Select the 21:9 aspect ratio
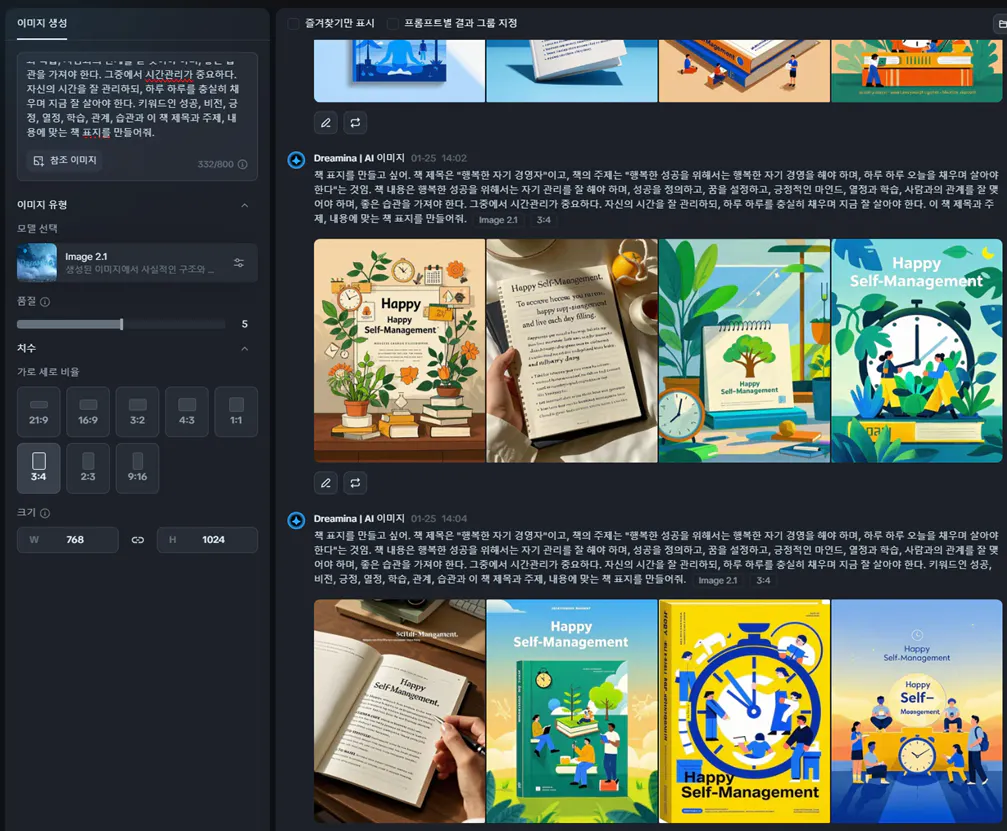Viewport: 1007px width, 831px height. coord(39,412)
